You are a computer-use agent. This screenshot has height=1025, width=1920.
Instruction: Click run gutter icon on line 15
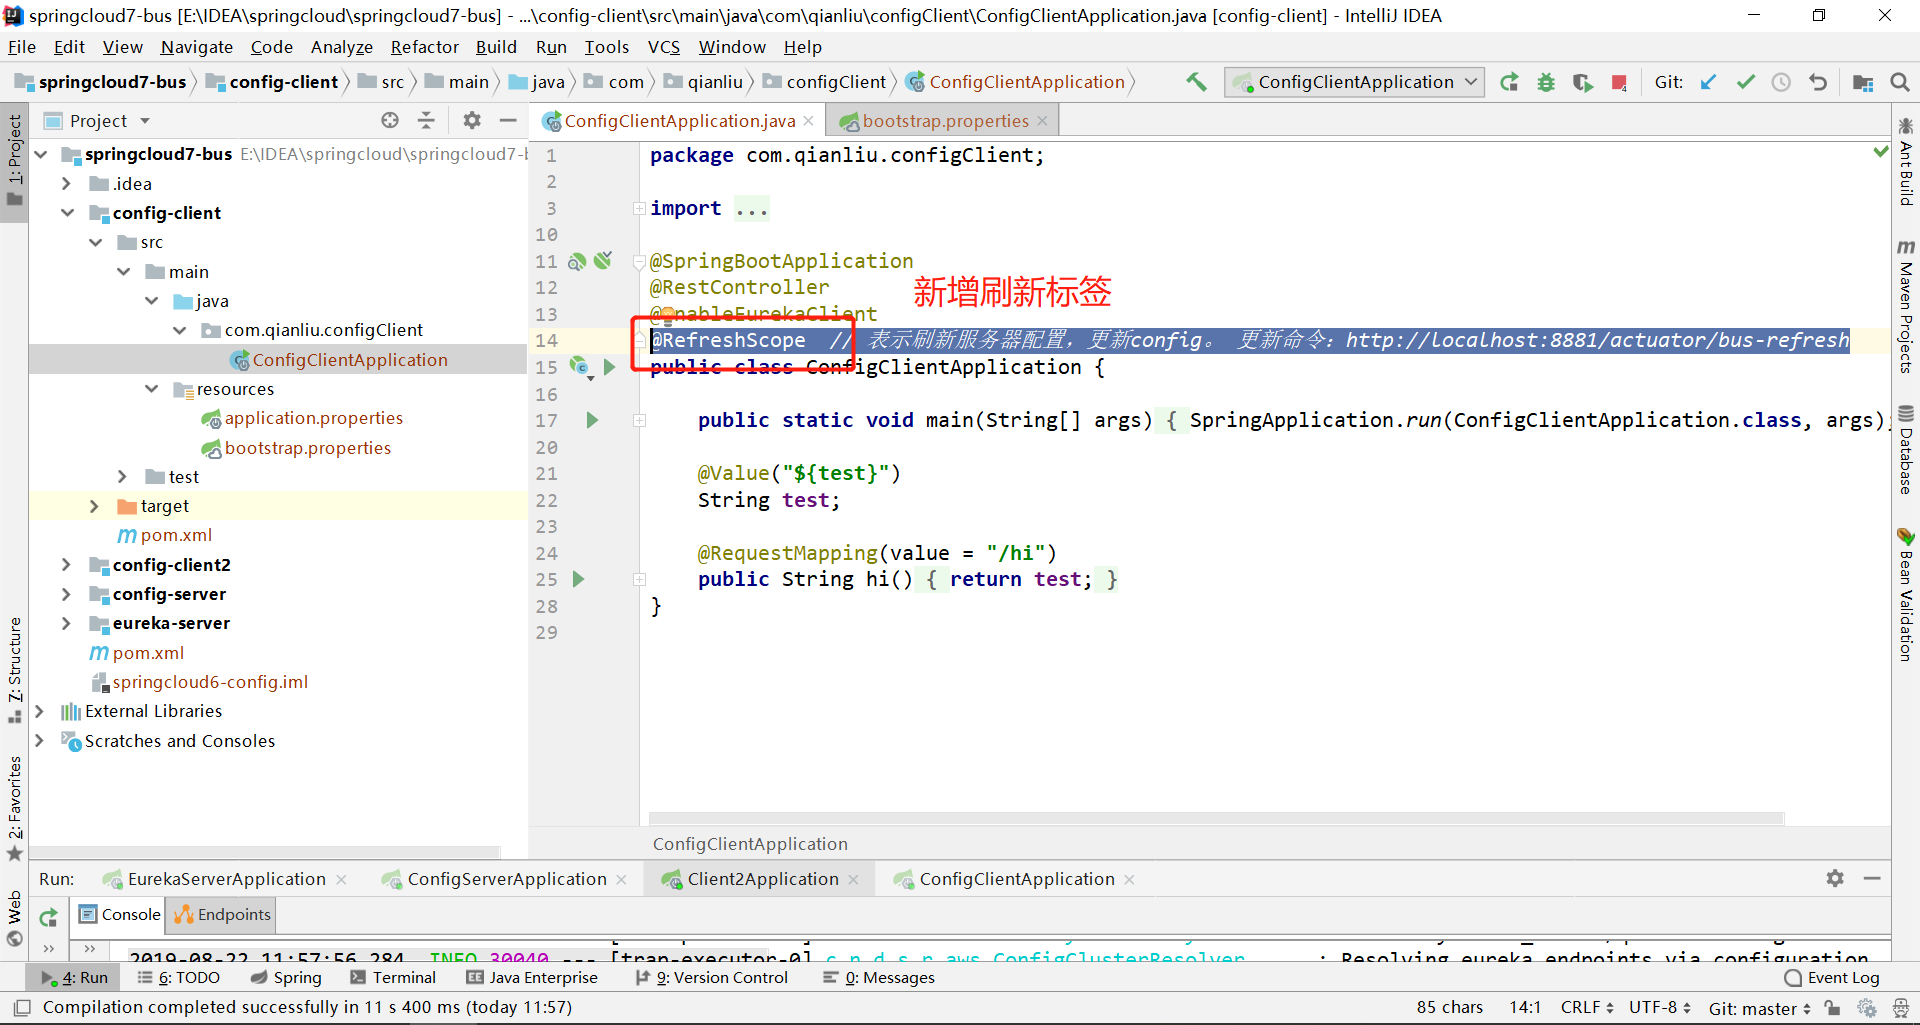click(x=609, y=367)
